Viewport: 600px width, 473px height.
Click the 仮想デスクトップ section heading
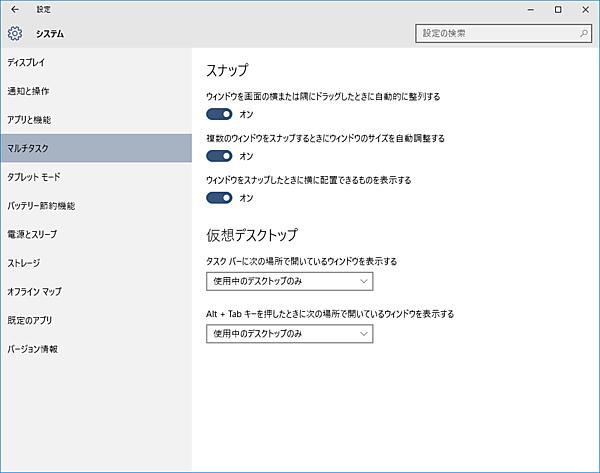[252, 235]
